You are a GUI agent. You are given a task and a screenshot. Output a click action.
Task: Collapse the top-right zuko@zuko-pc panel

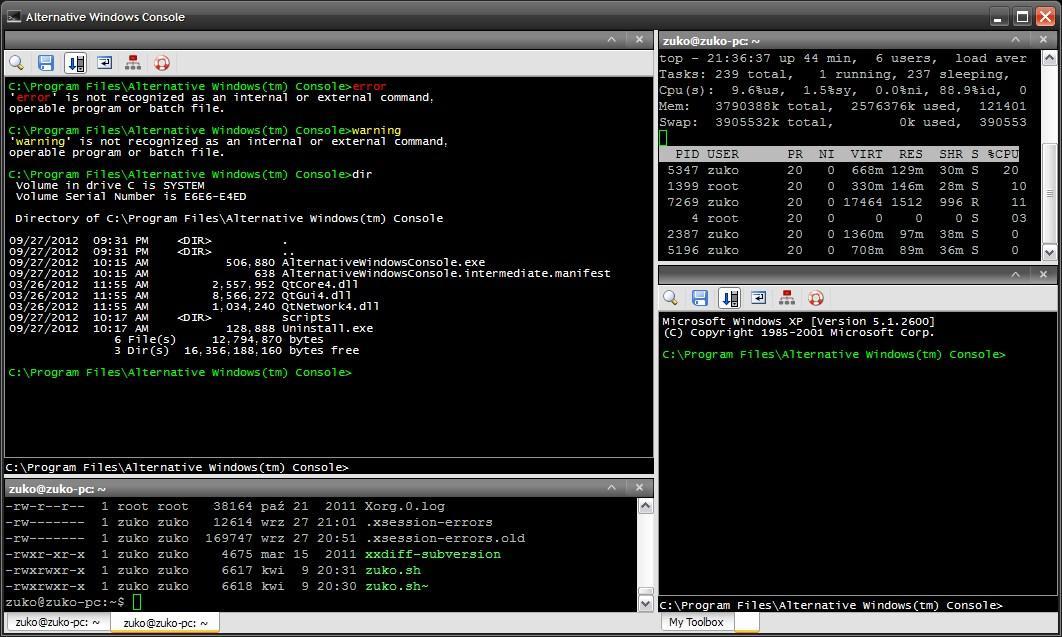click(x=1016, y=40)
